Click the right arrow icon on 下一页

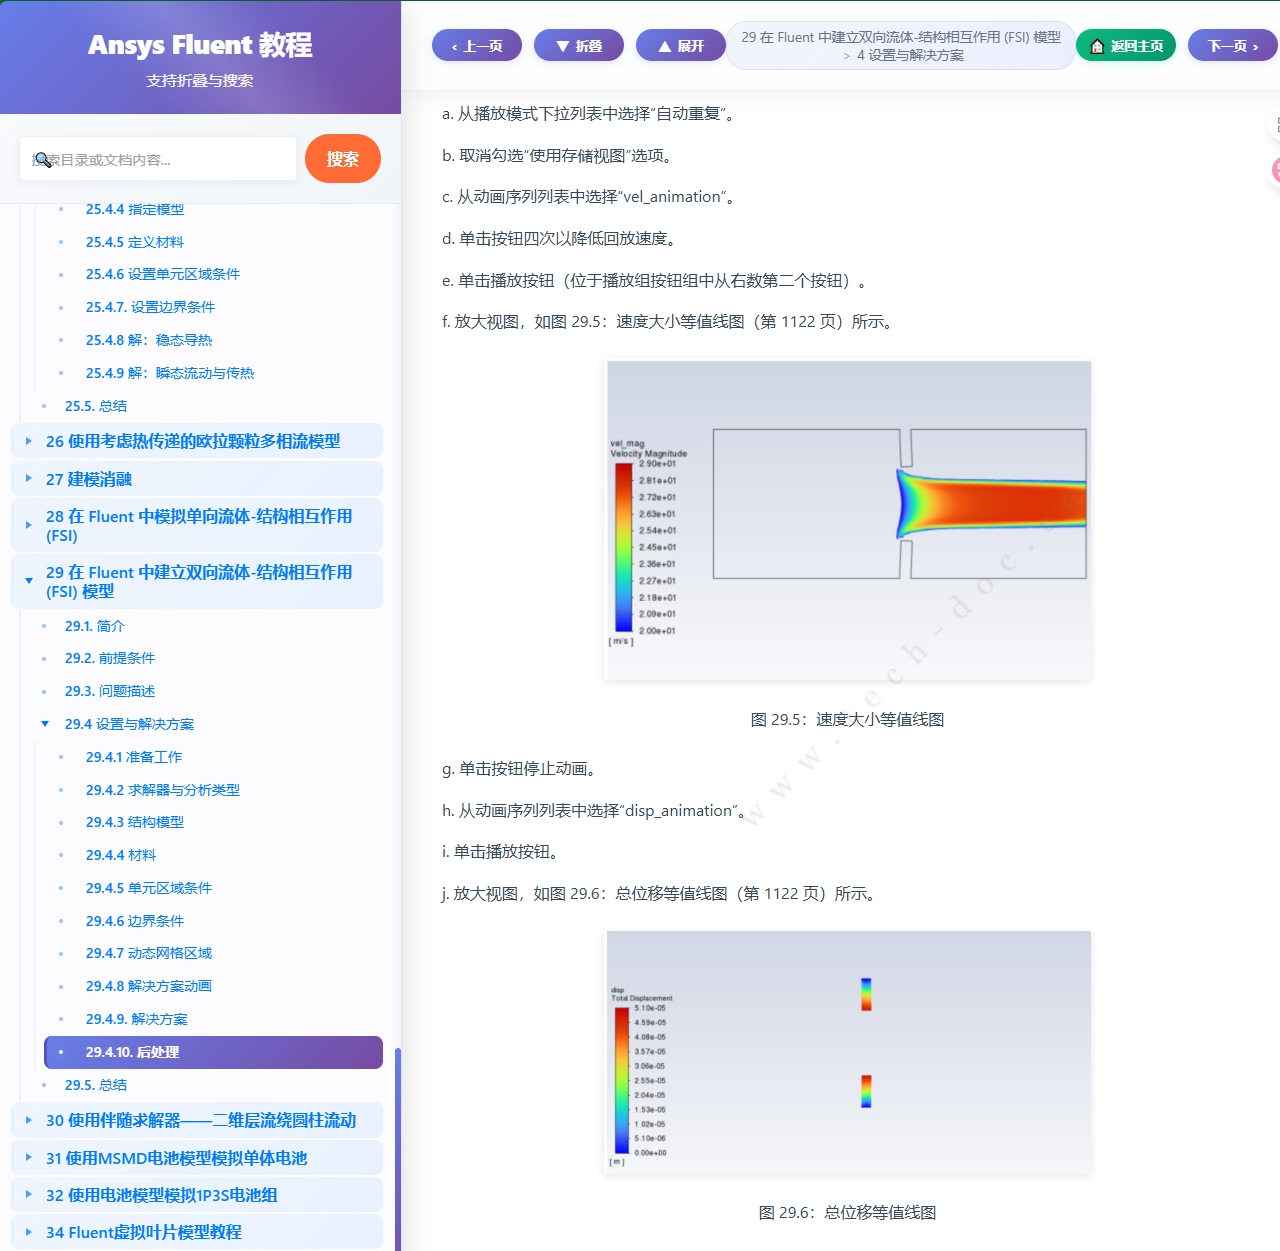tap(1256, 46)
